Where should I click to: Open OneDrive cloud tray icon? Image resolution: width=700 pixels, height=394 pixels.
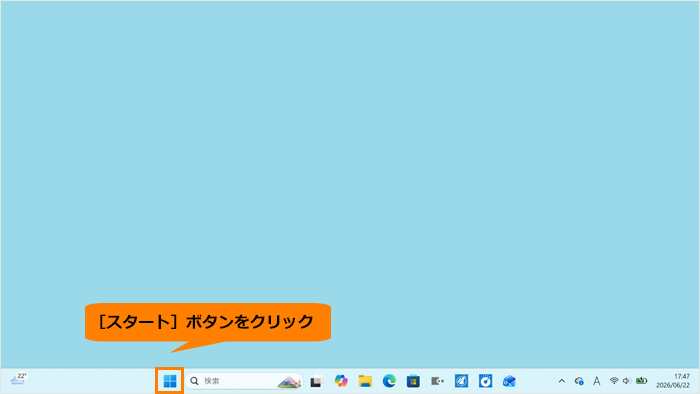coord(579,381)
